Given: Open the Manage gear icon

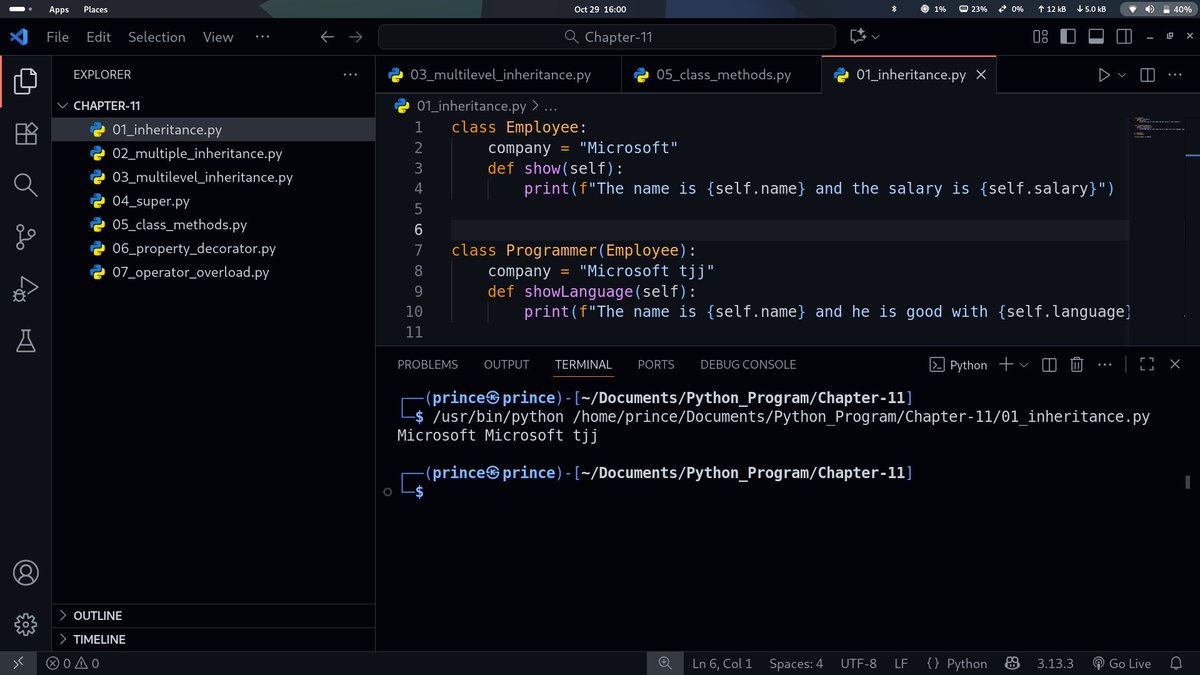Looking at the screenshot, I should point(26,624).
